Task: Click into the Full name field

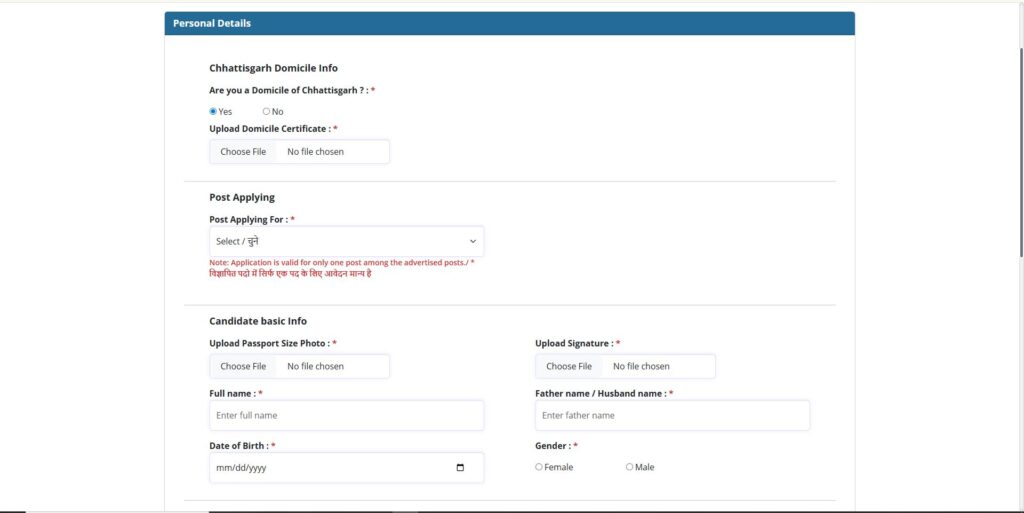Action: (x=346, y=415)
